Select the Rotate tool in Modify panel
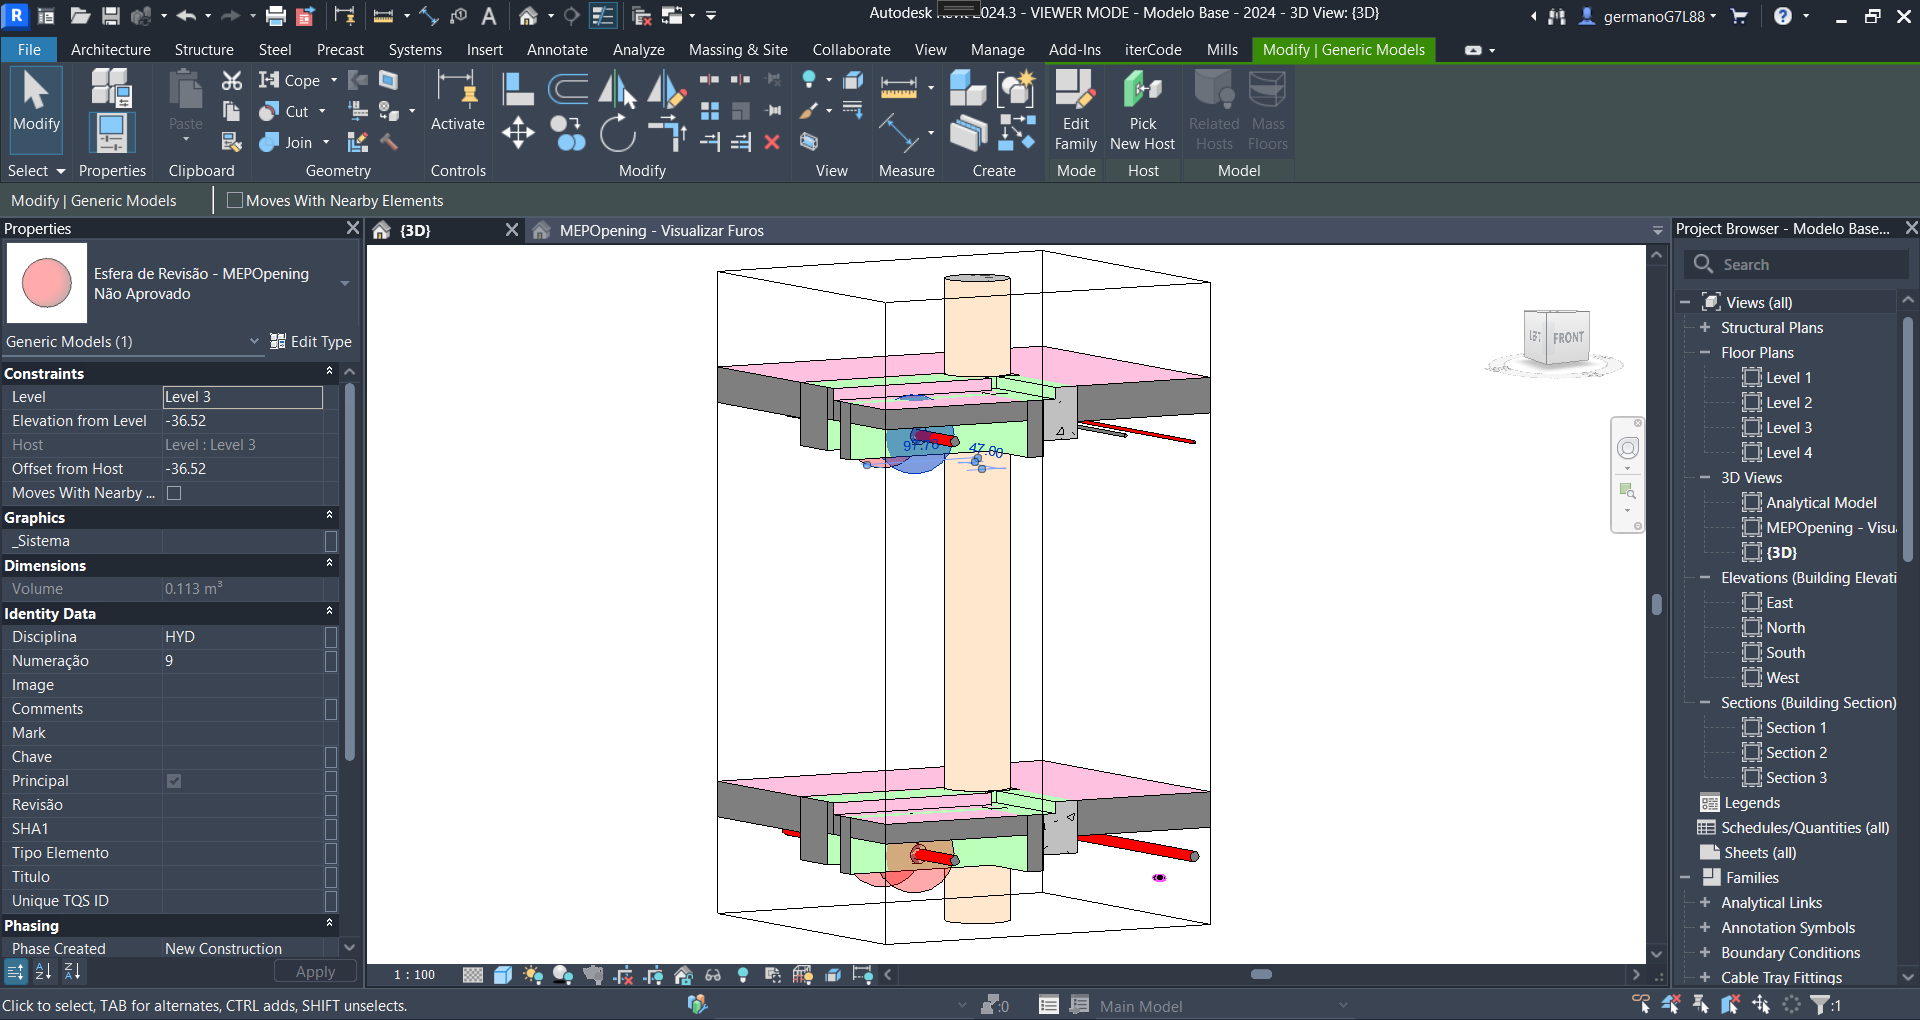Screen dimensions: 1920x1020 (x=617, y=133)
